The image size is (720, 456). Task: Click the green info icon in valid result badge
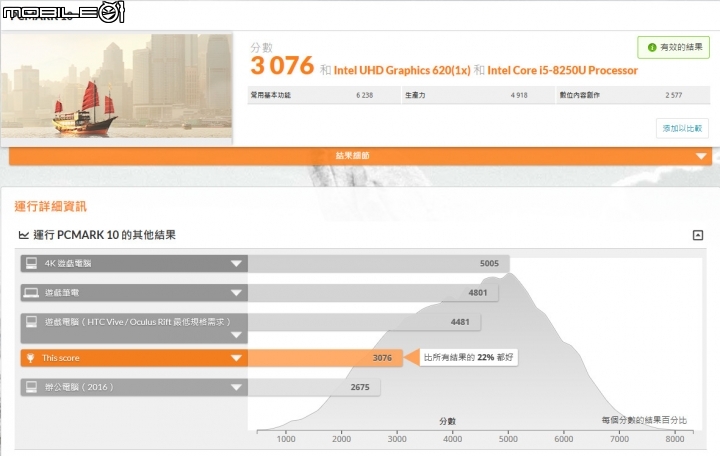click(651, 47)
